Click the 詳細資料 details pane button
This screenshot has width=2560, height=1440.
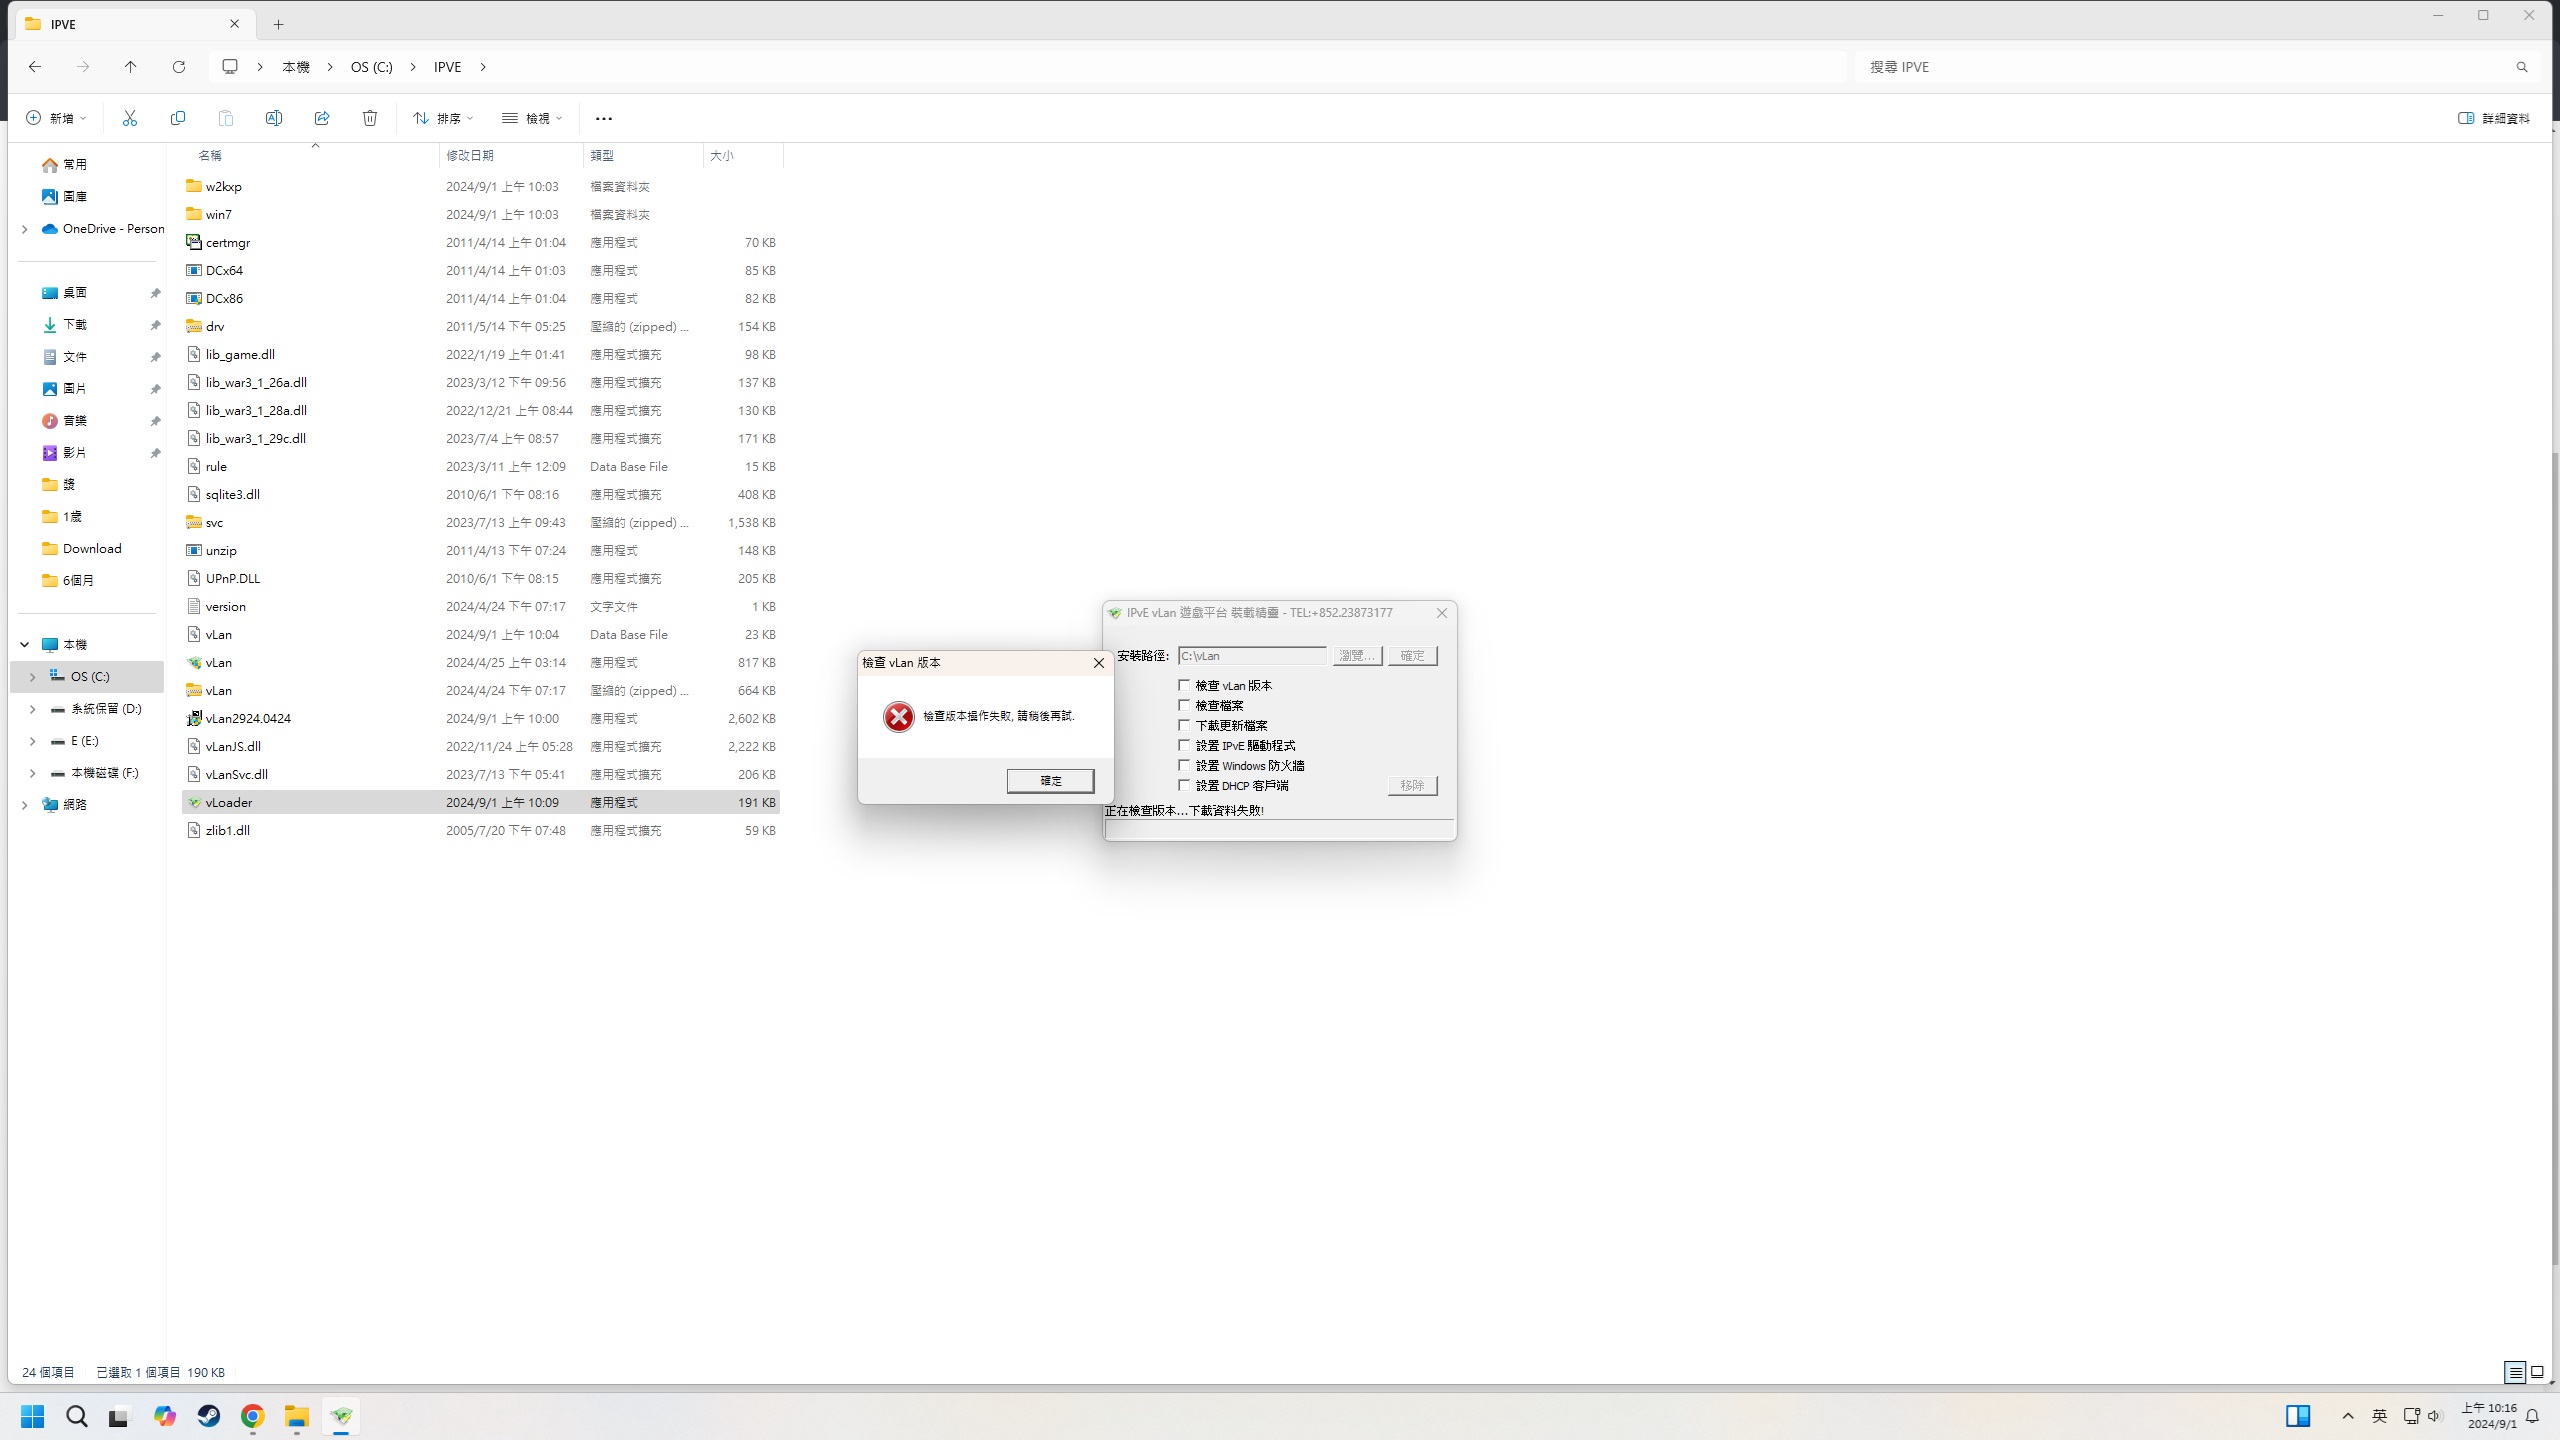point(2494,118)
